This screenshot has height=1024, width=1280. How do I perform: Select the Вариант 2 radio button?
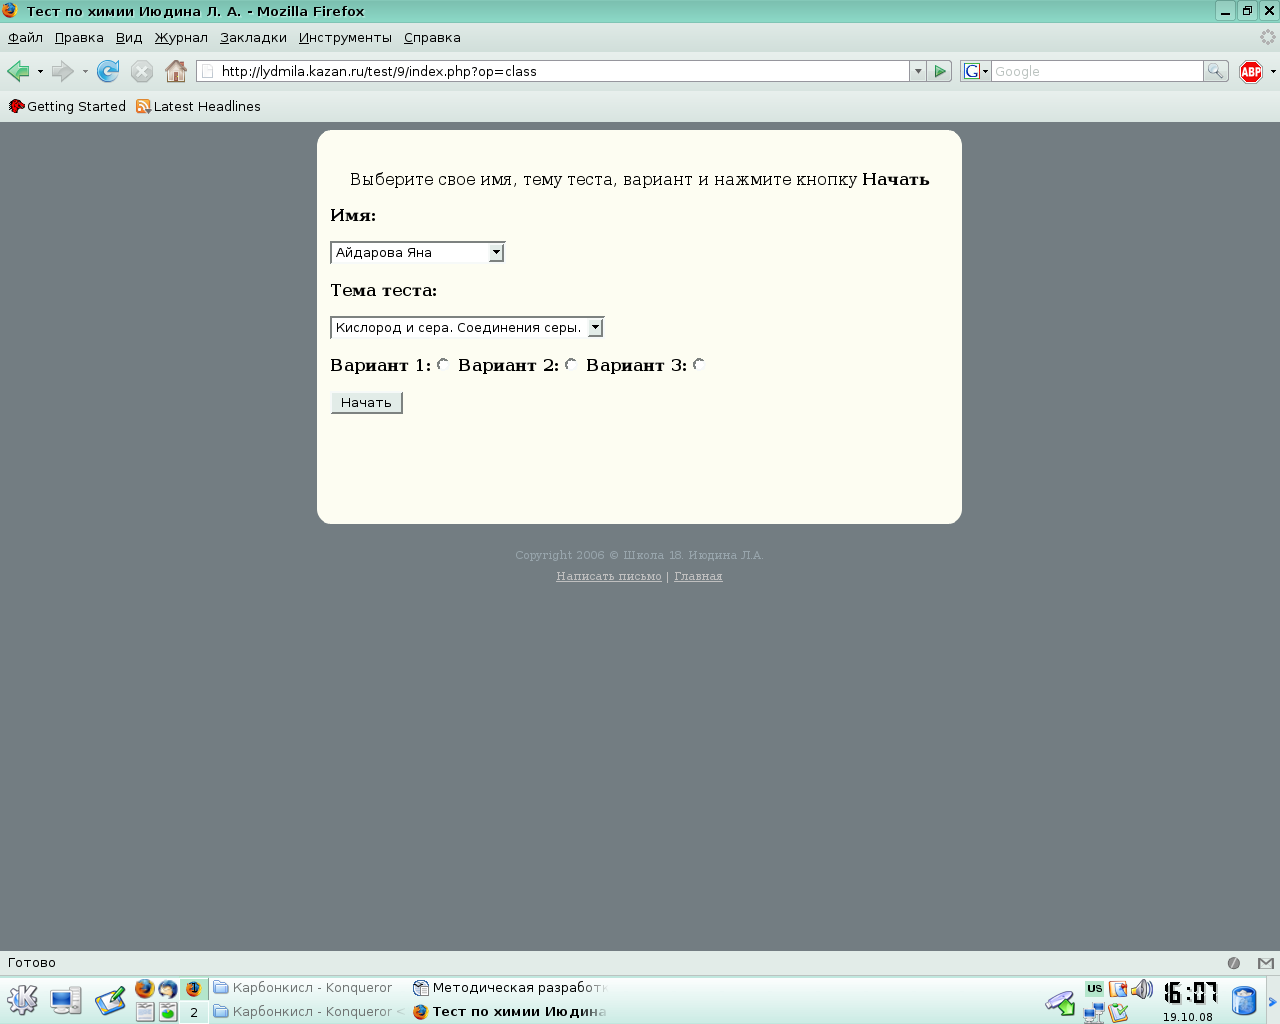(x=571, y=365)
